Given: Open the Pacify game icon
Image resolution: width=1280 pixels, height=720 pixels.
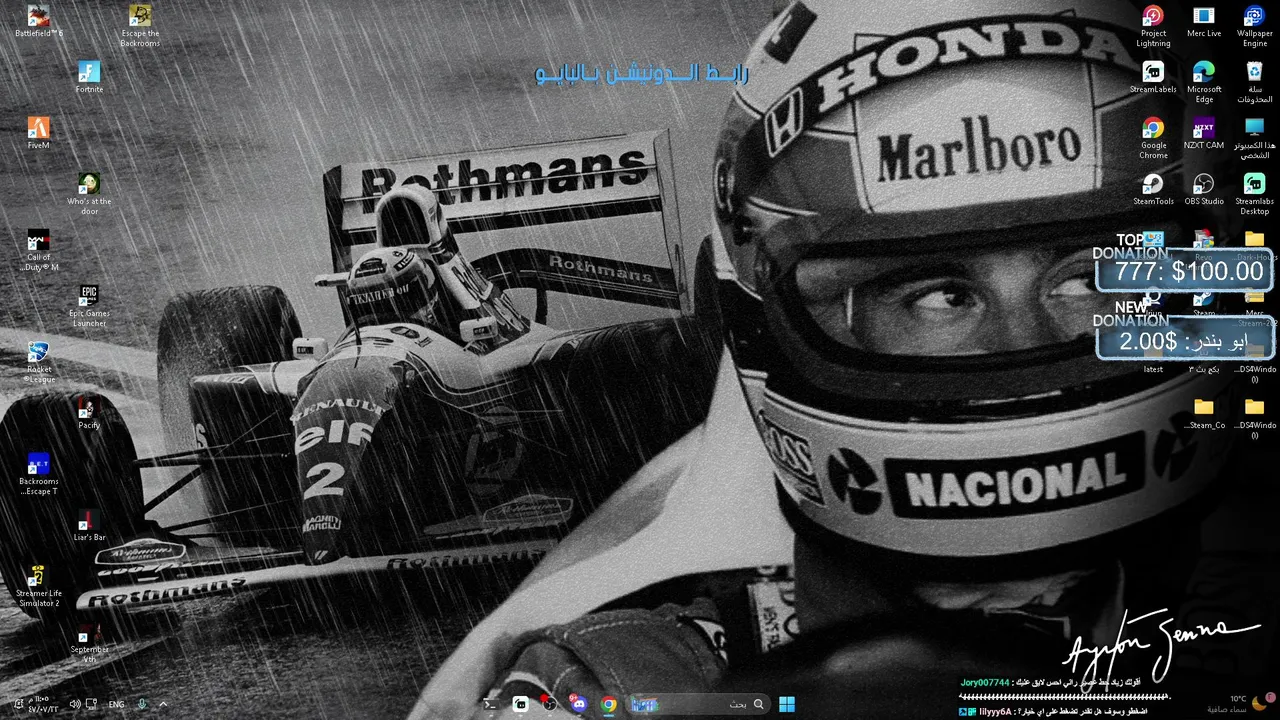Looking at the screenshot, I should pos(89,413).
